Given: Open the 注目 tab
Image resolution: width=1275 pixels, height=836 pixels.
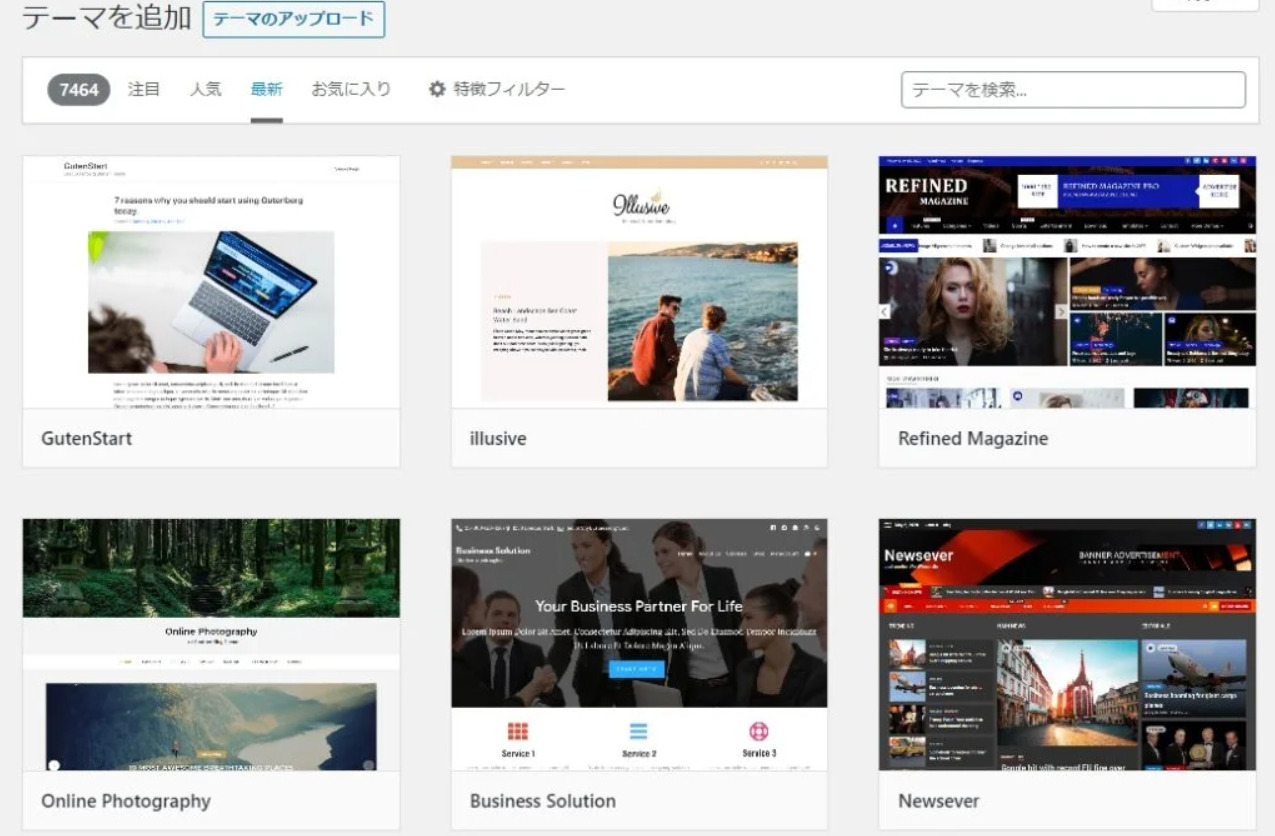Looking at the screenshot, I should point(144,89).
